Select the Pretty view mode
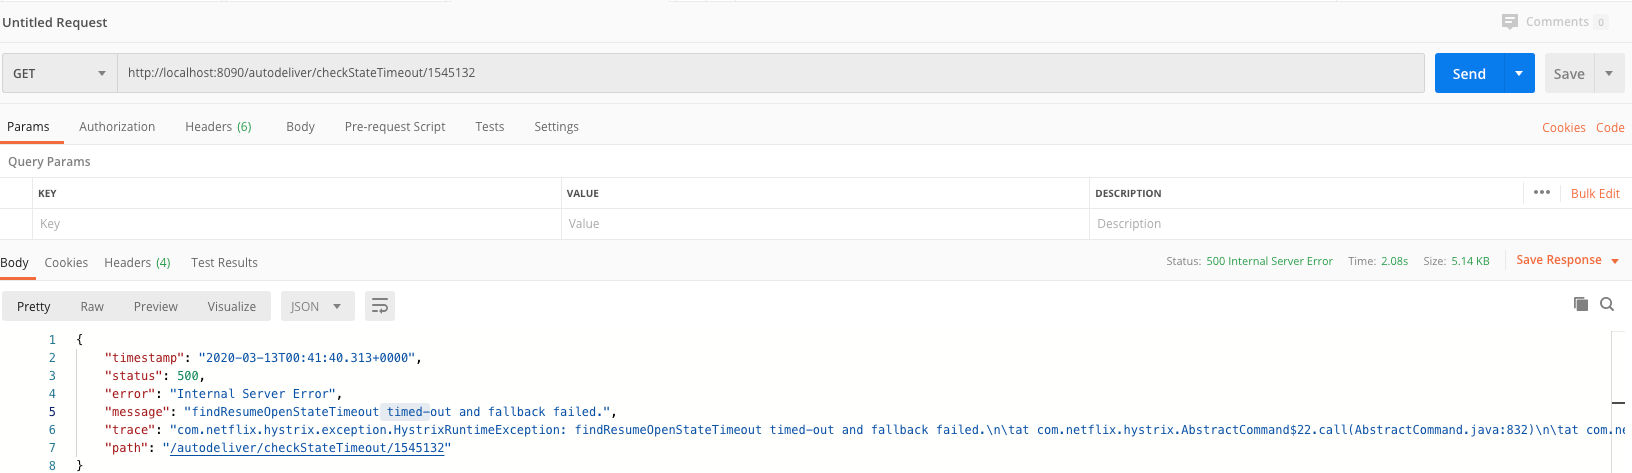 click(x=33, y=306)
